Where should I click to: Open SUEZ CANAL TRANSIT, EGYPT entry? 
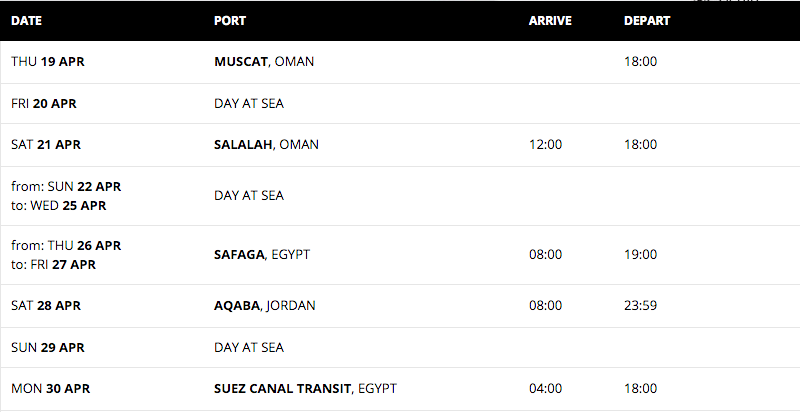tap(305, 389)
